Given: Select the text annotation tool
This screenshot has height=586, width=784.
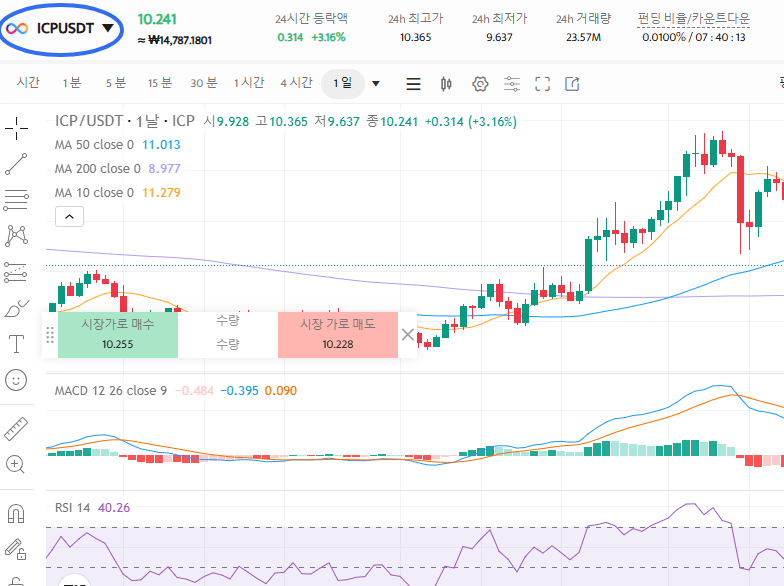Looking at the screenshot, I should pyautogui.click(x=16, y=344).
